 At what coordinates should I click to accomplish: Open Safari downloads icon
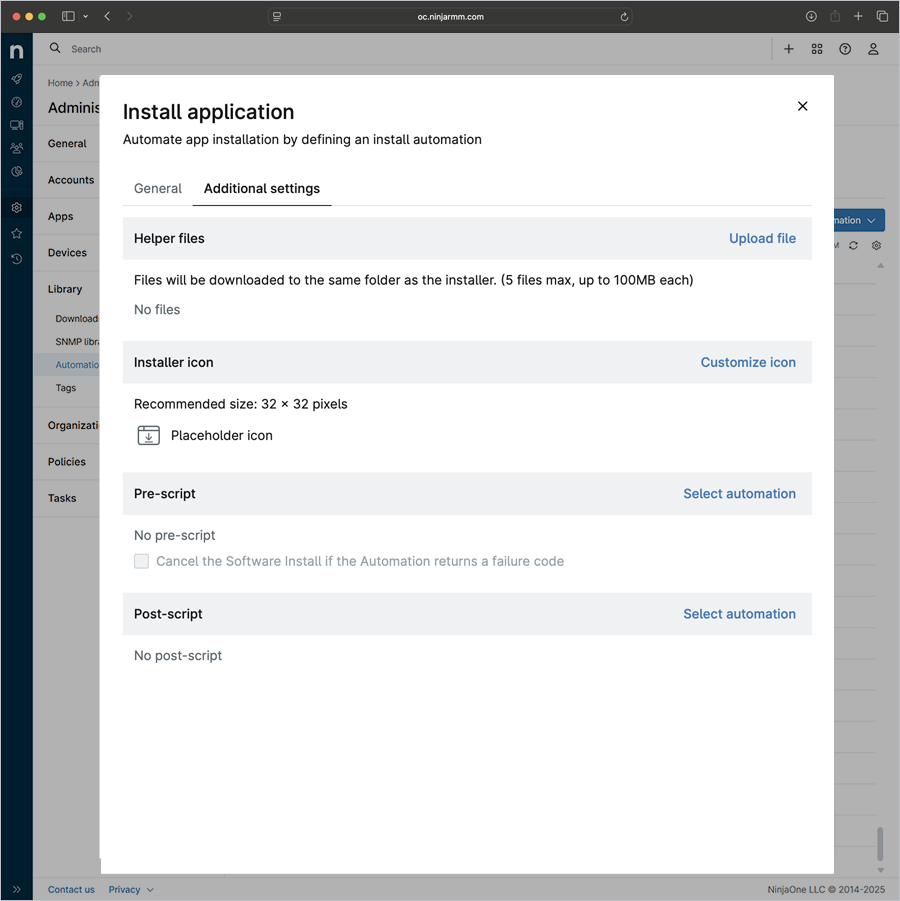click(811, 16)
